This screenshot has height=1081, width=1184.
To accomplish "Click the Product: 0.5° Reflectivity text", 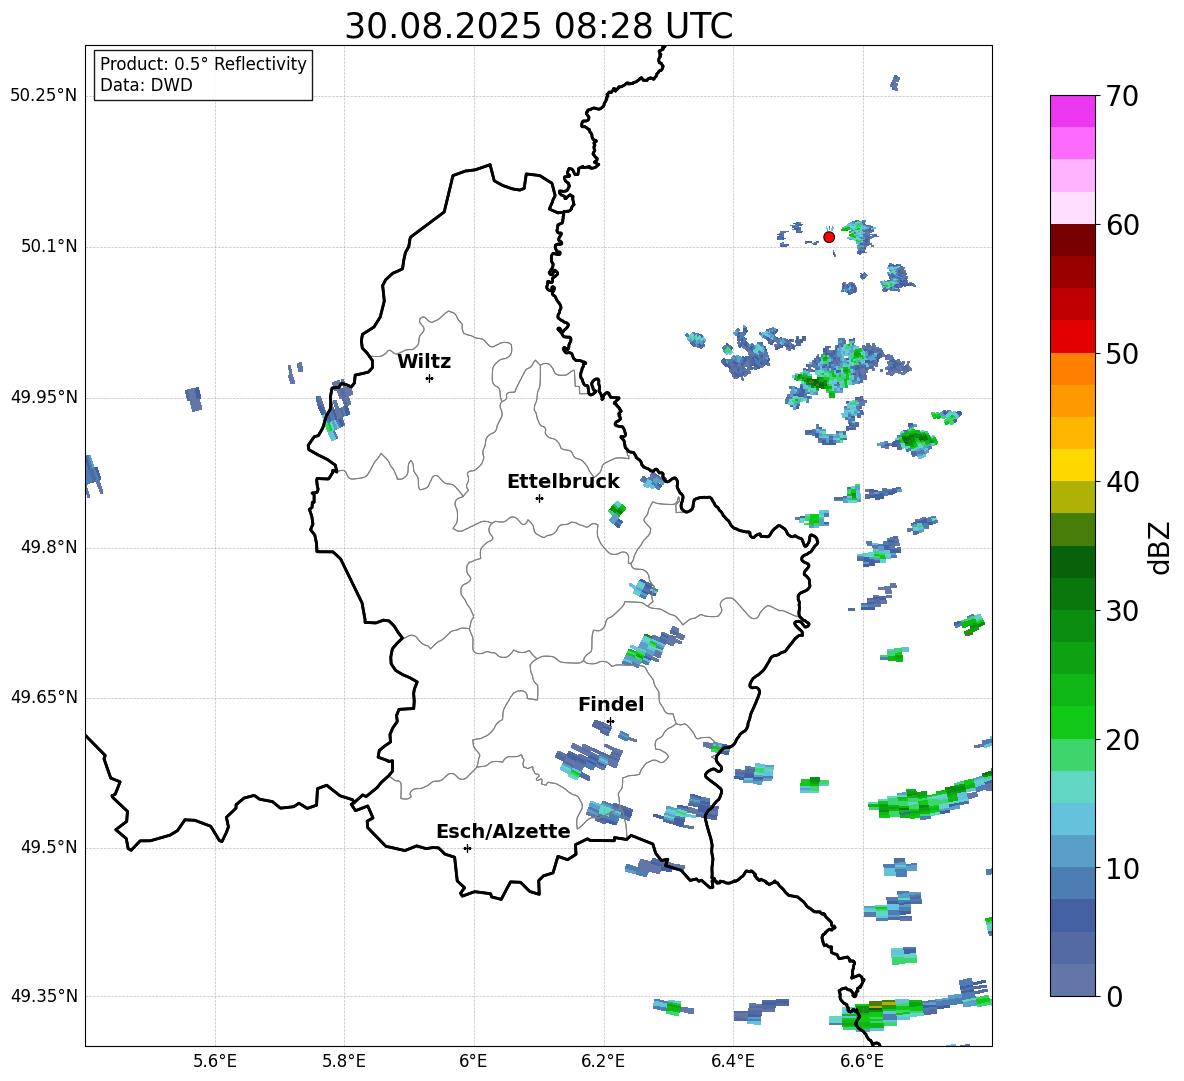I will [203, 64].
